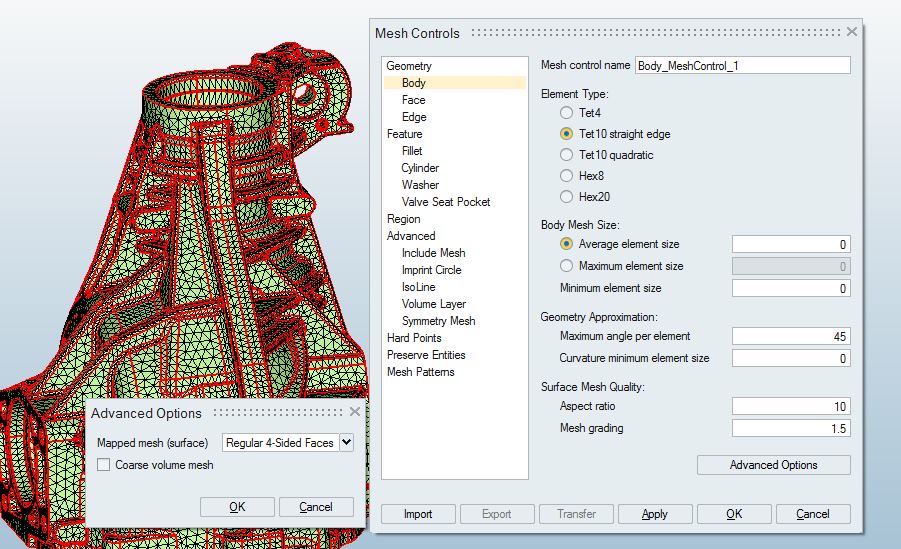Select the Tet4 element type
Screen dimensions: 901x549
pyautogui.click(x=566, y=113)
